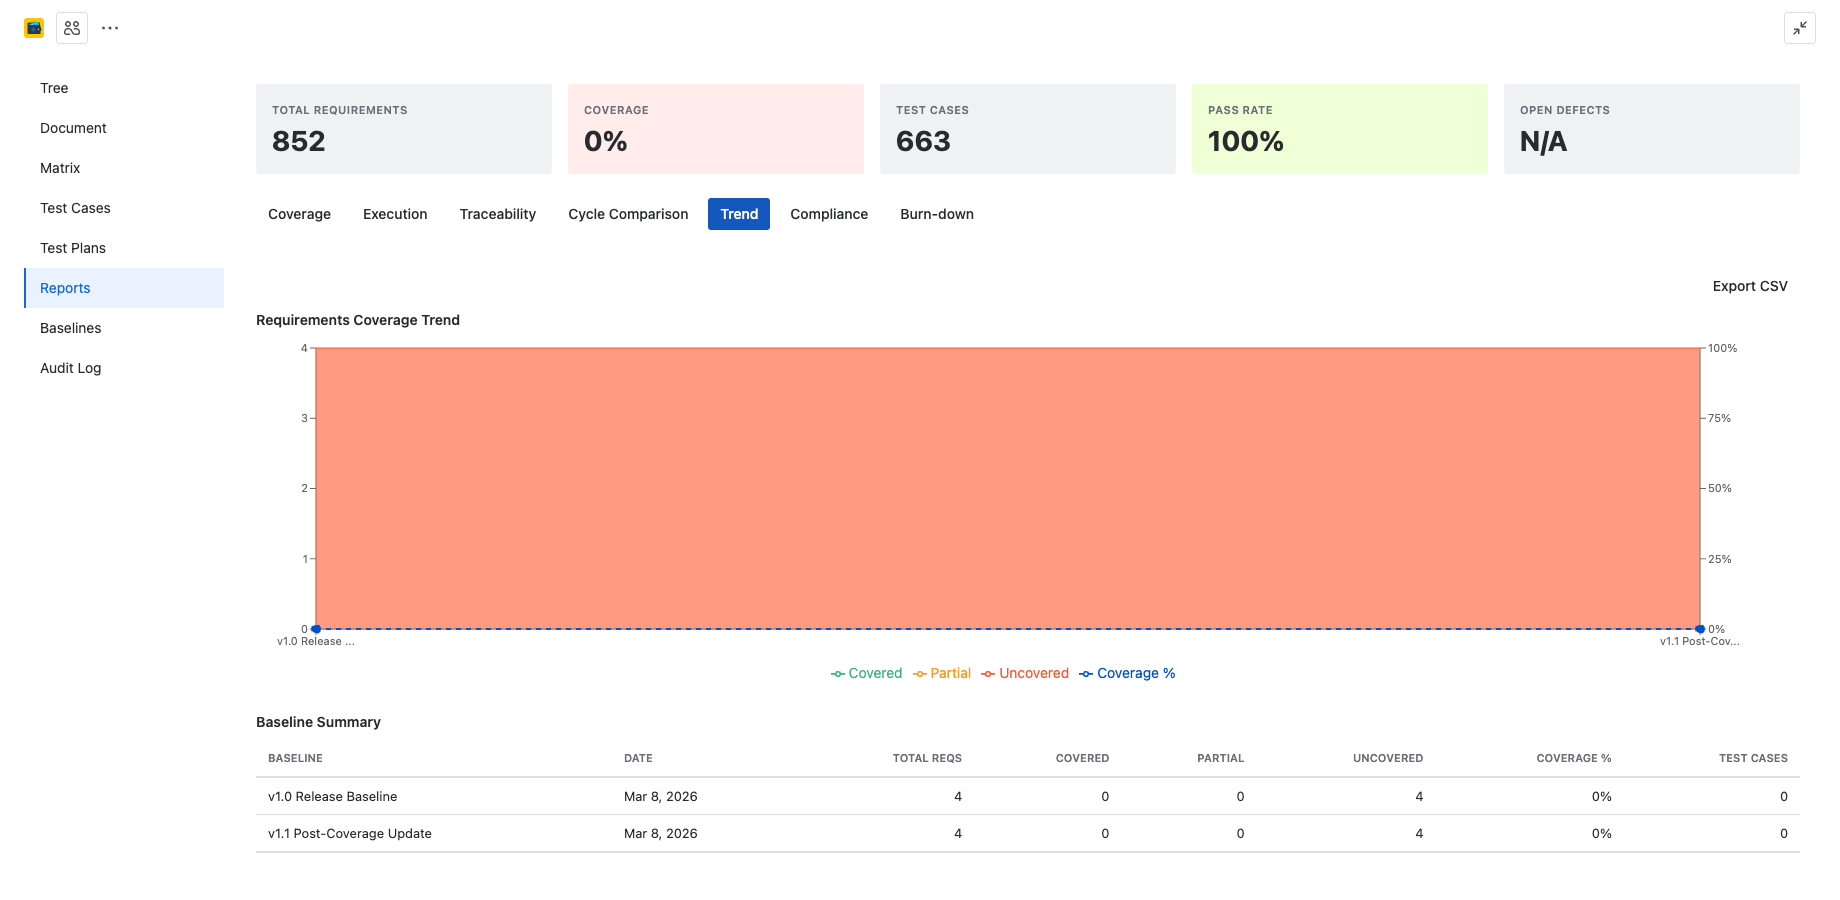Viewport: 1840px width, 900px height.
Task: Switch to the Execution tab
Action: point(394,214)
